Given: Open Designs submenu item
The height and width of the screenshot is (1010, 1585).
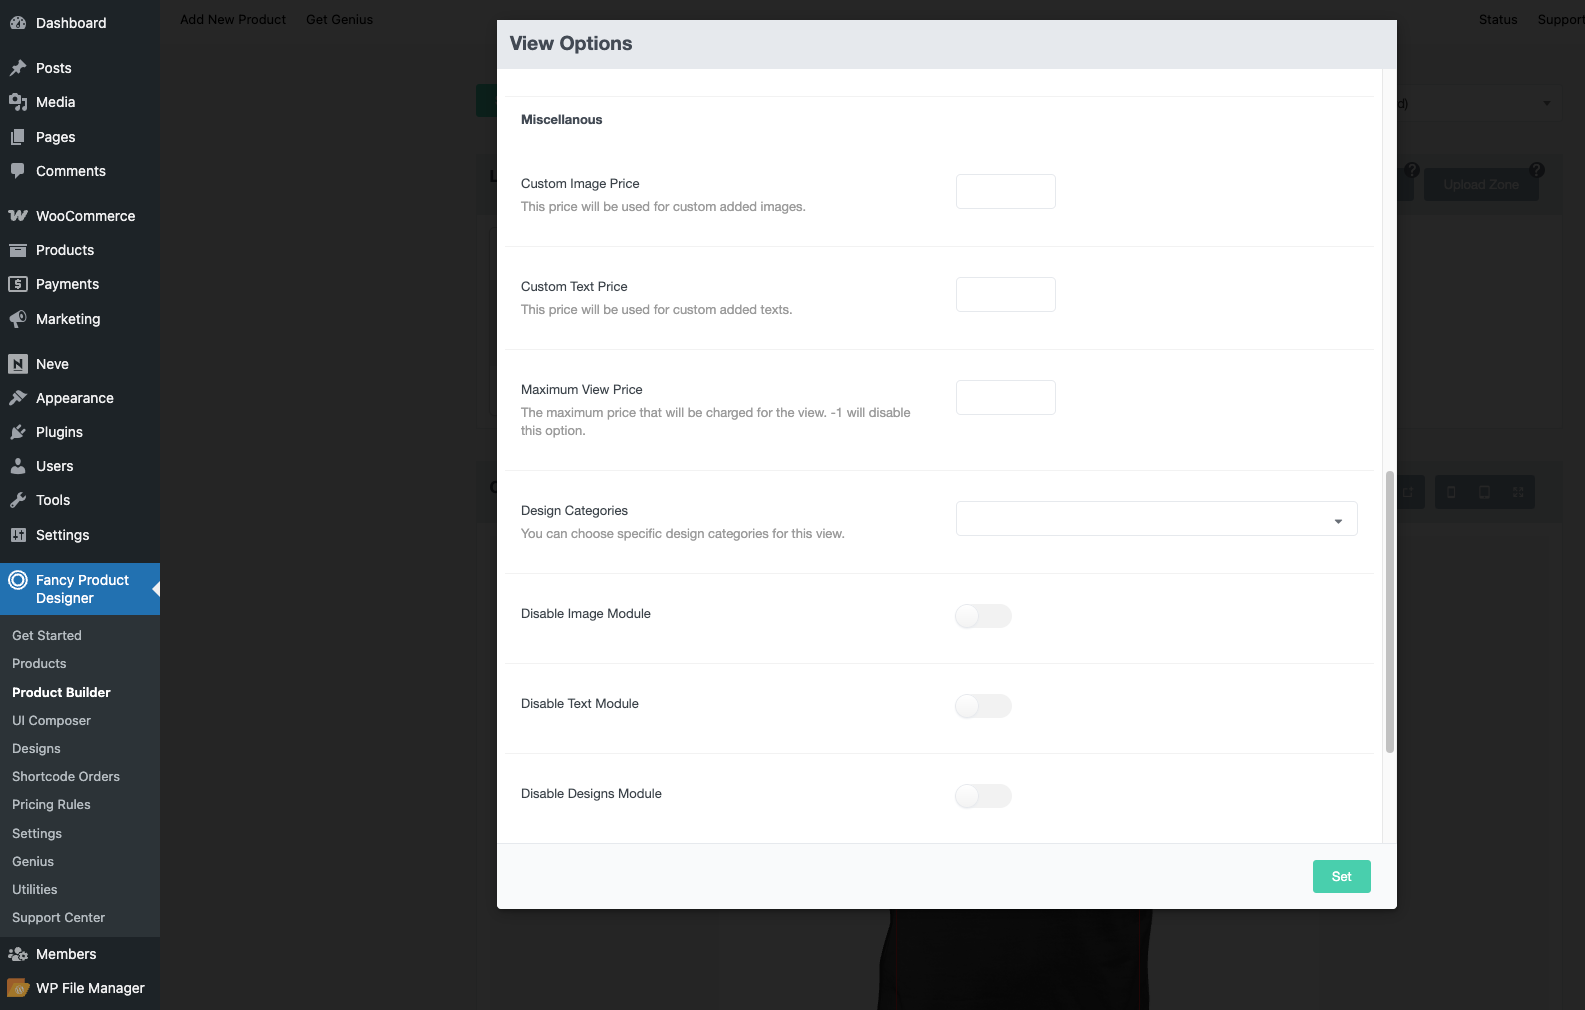Looking at the screenshot, I should (36, 748).
